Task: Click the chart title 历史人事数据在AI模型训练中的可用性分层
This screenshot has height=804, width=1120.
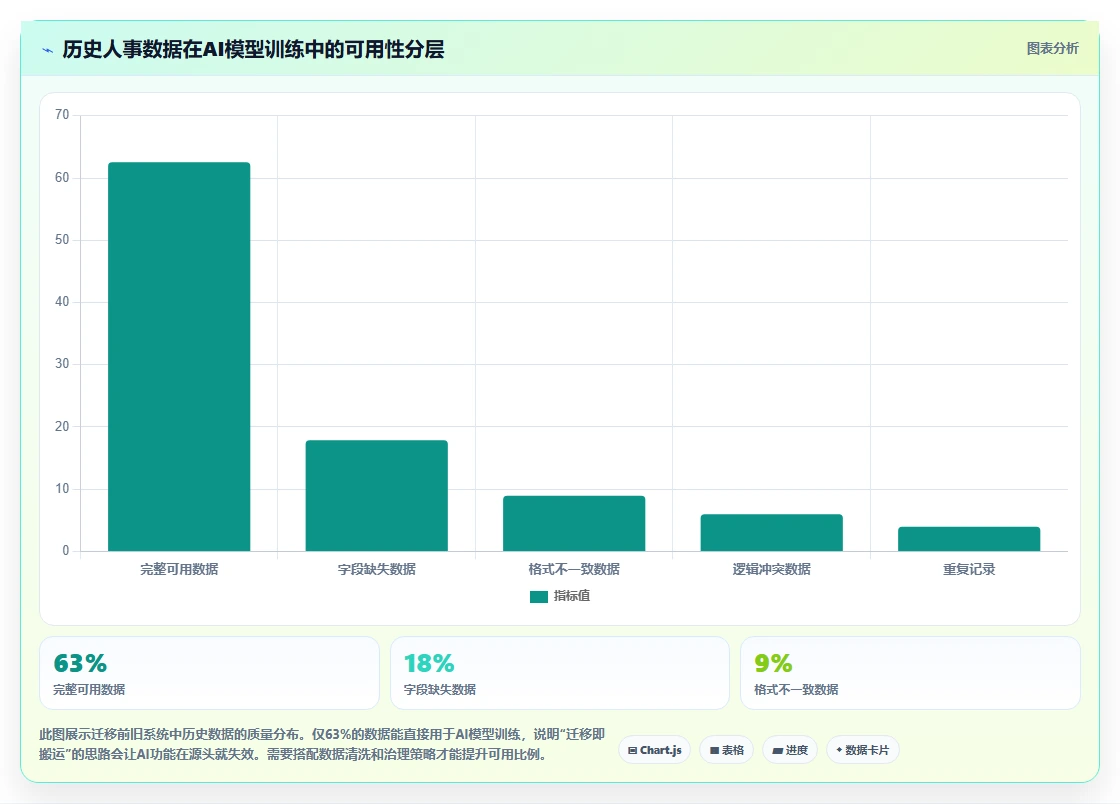Action: tap(253, 49)
